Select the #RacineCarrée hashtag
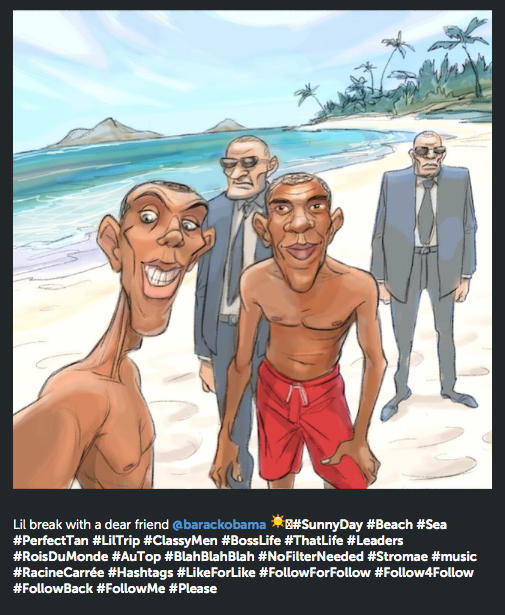 coord(58,573)
